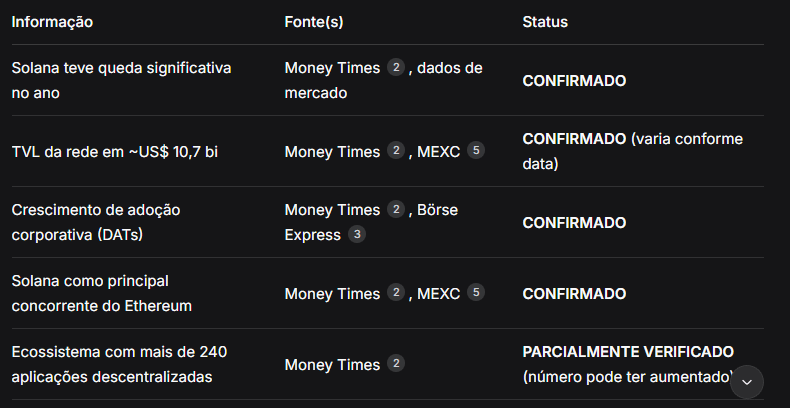Image resolution: width=790 pixels, height=408 pixels.
Task: Click the Status column header
Action: coord(545,21)
